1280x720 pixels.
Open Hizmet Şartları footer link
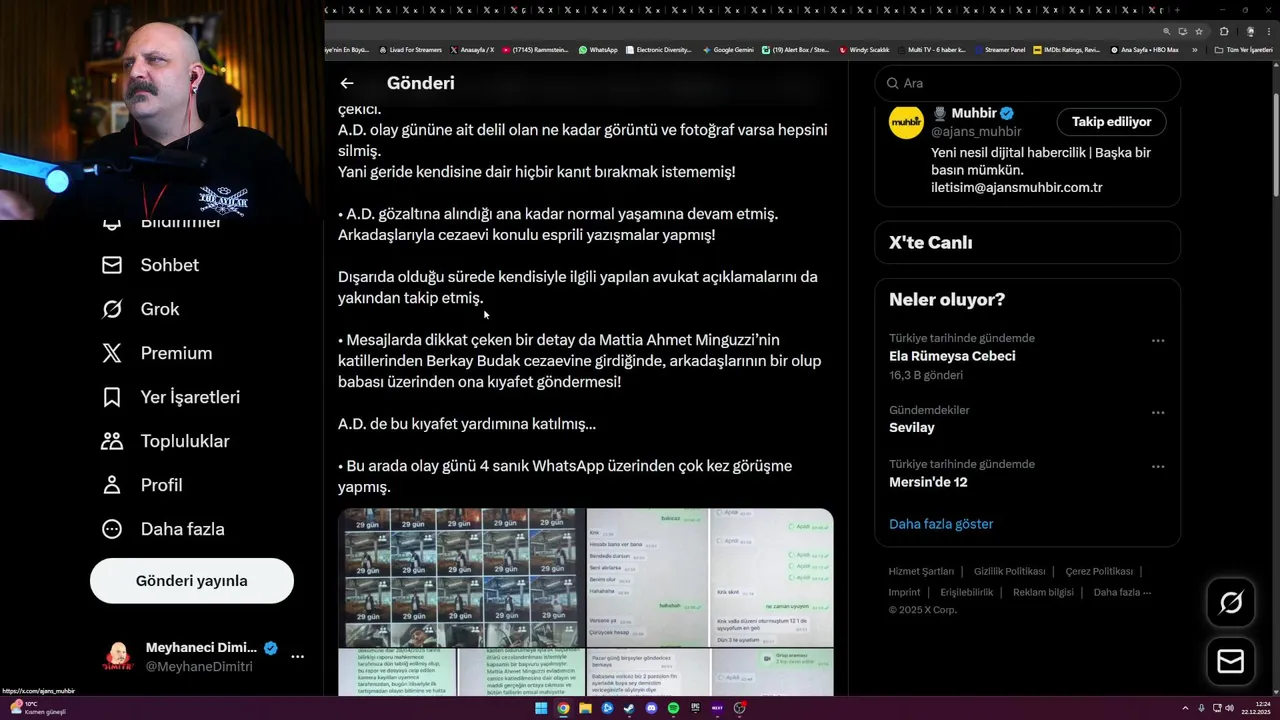tap(921, 572)
